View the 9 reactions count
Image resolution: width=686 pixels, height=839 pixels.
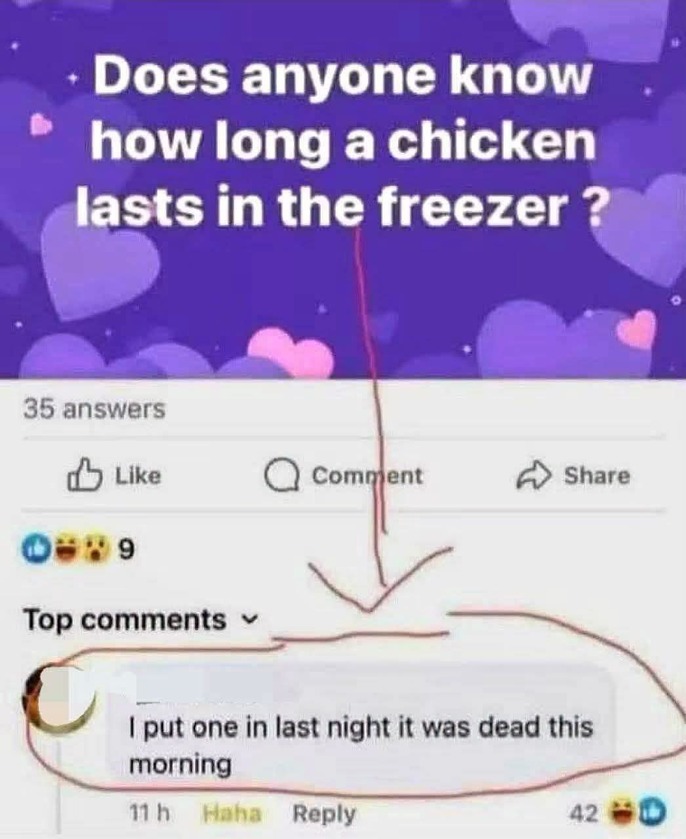pos(125,550)
